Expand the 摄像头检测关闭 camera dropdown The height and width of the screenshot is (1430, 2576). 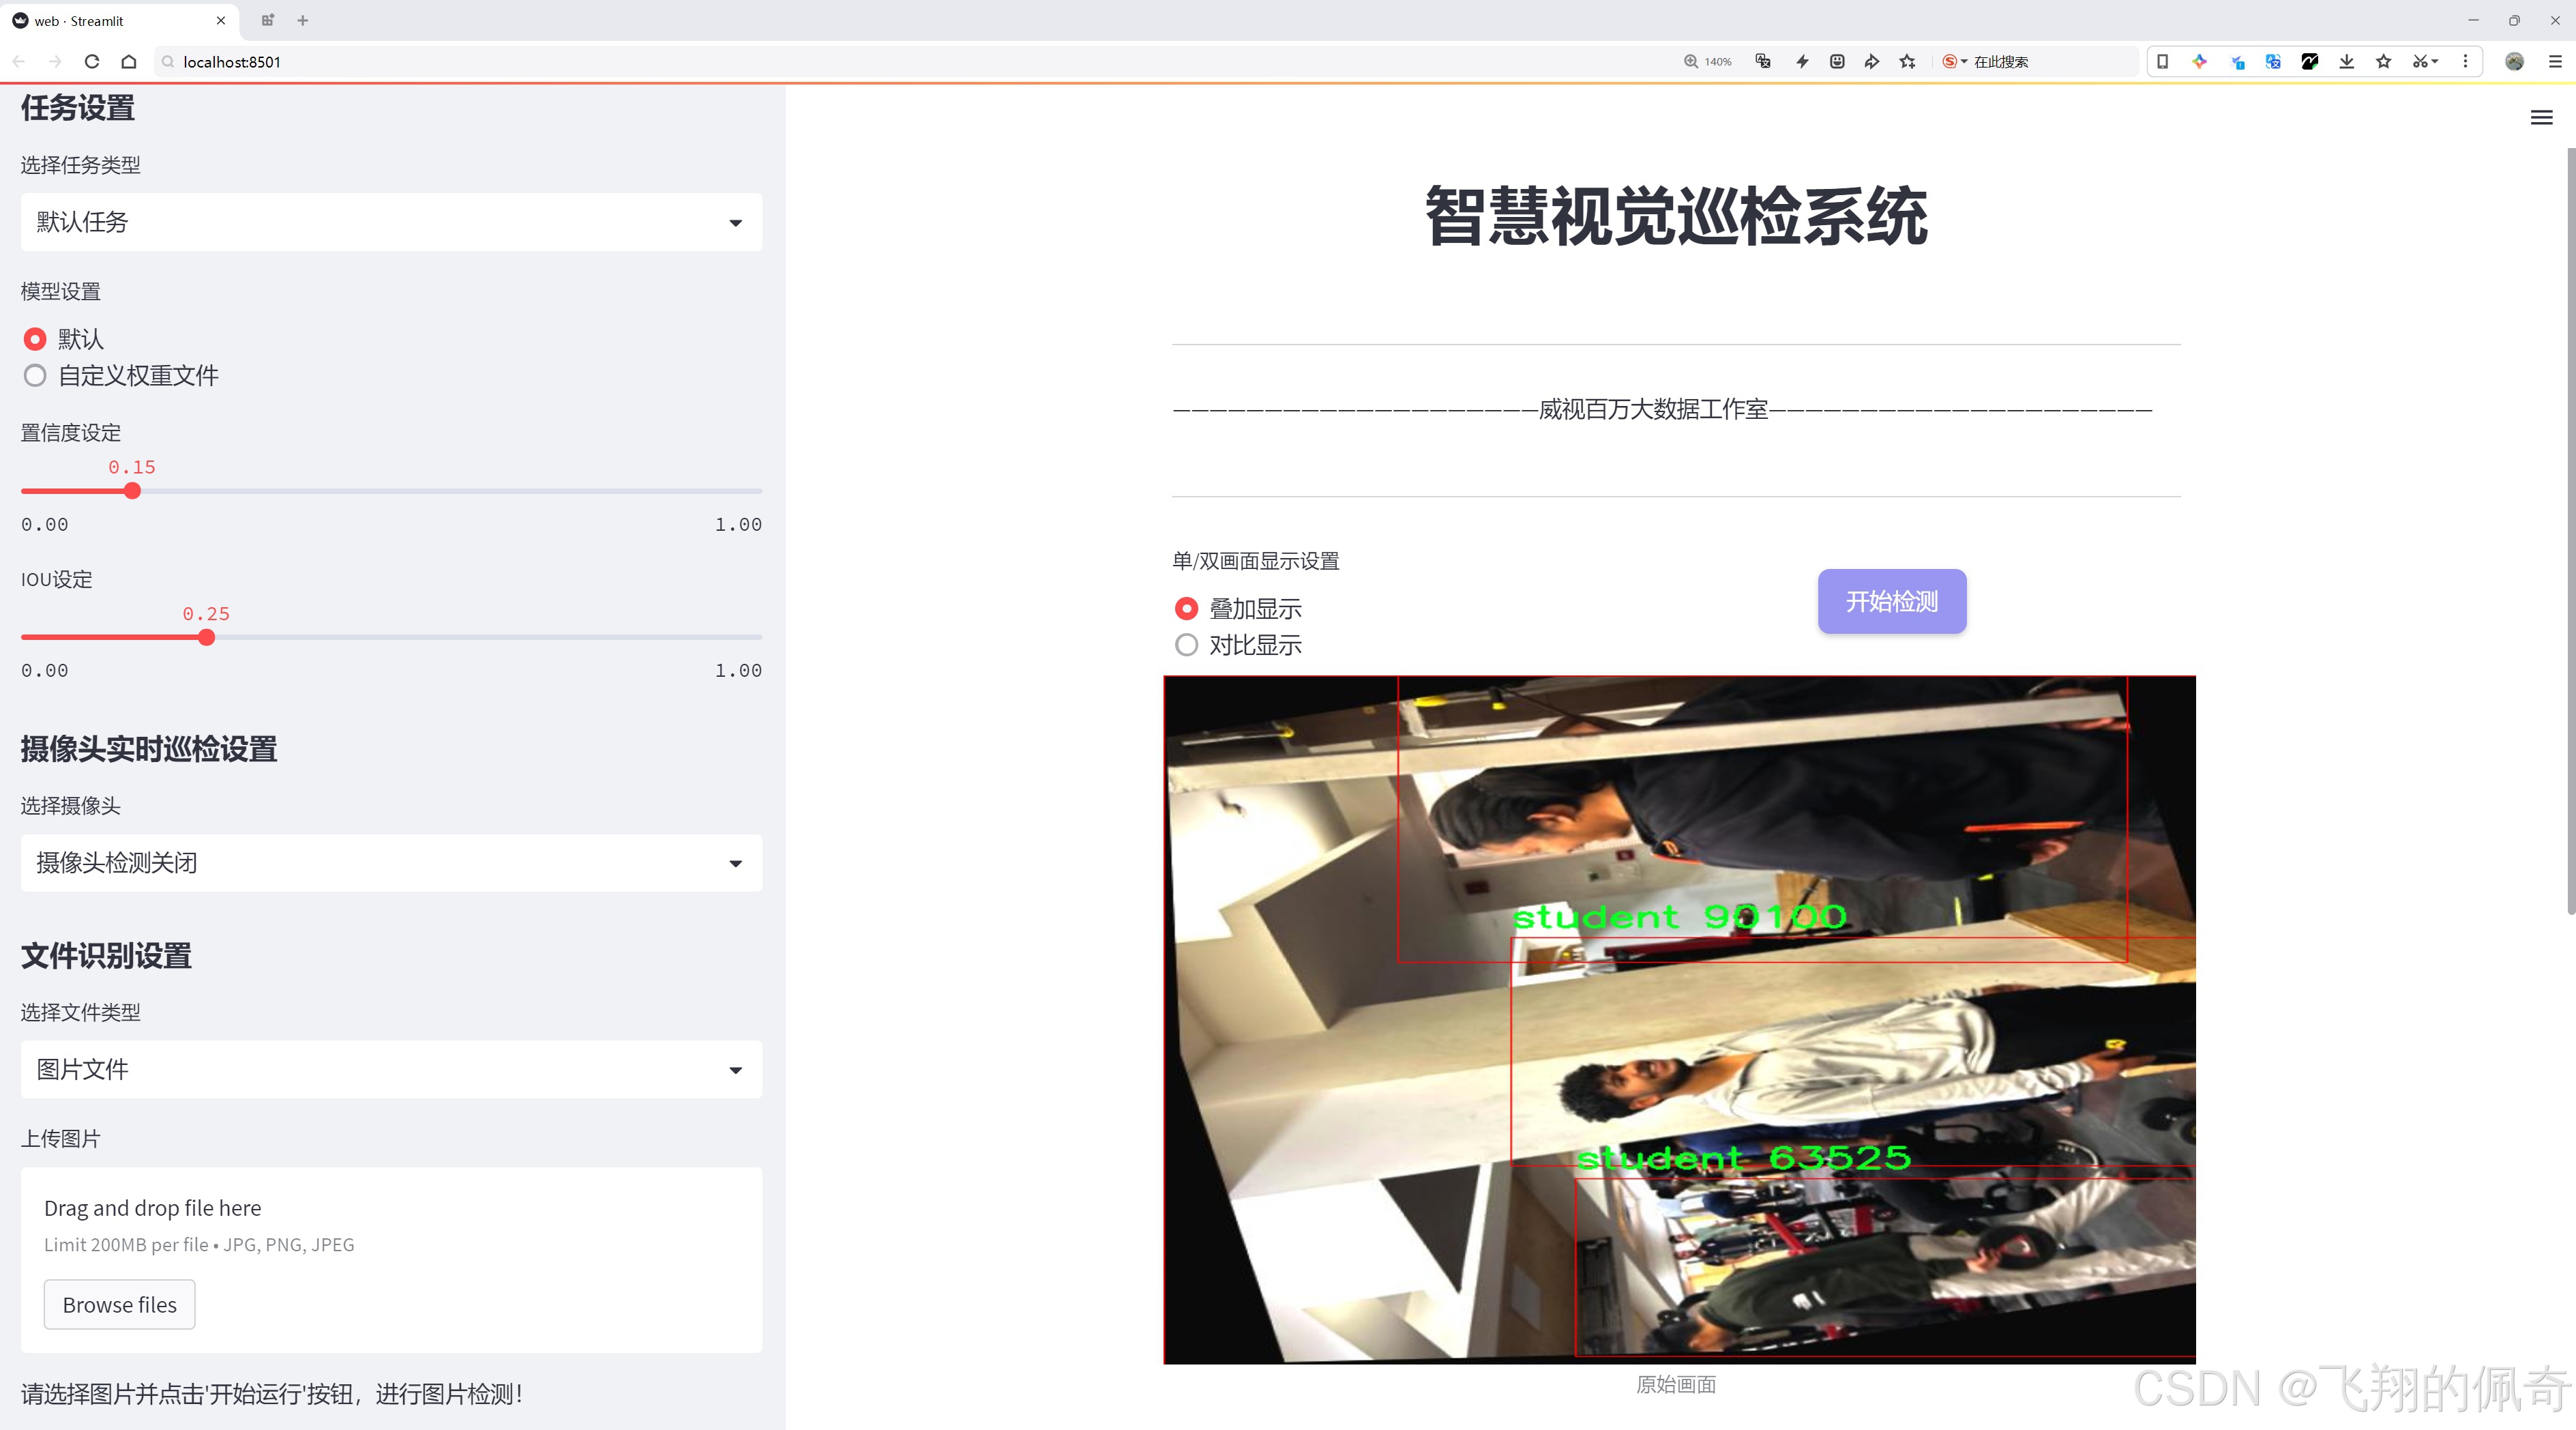pyautogui.click(x=391, y=863)
